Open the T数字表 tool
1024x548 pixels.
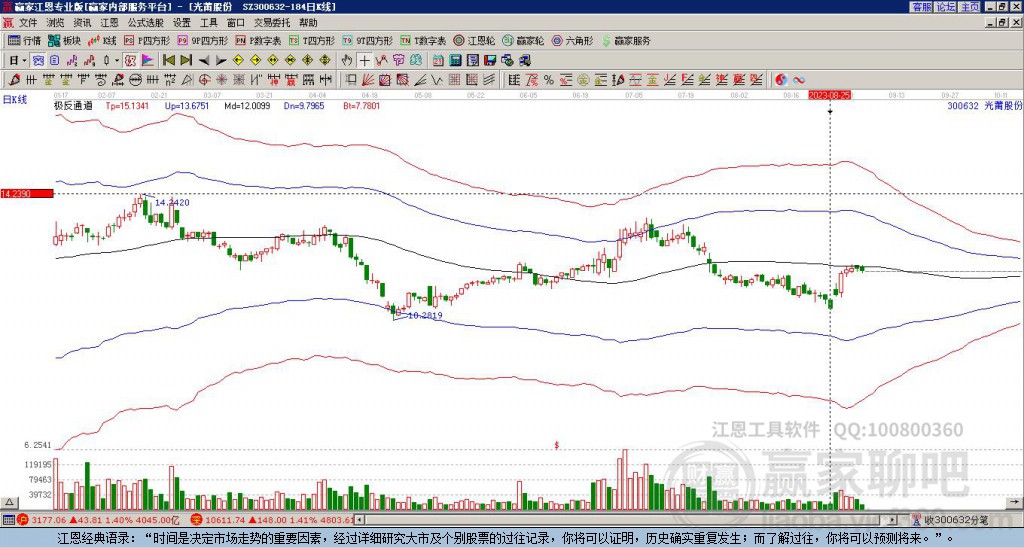(x=423, y=40)
